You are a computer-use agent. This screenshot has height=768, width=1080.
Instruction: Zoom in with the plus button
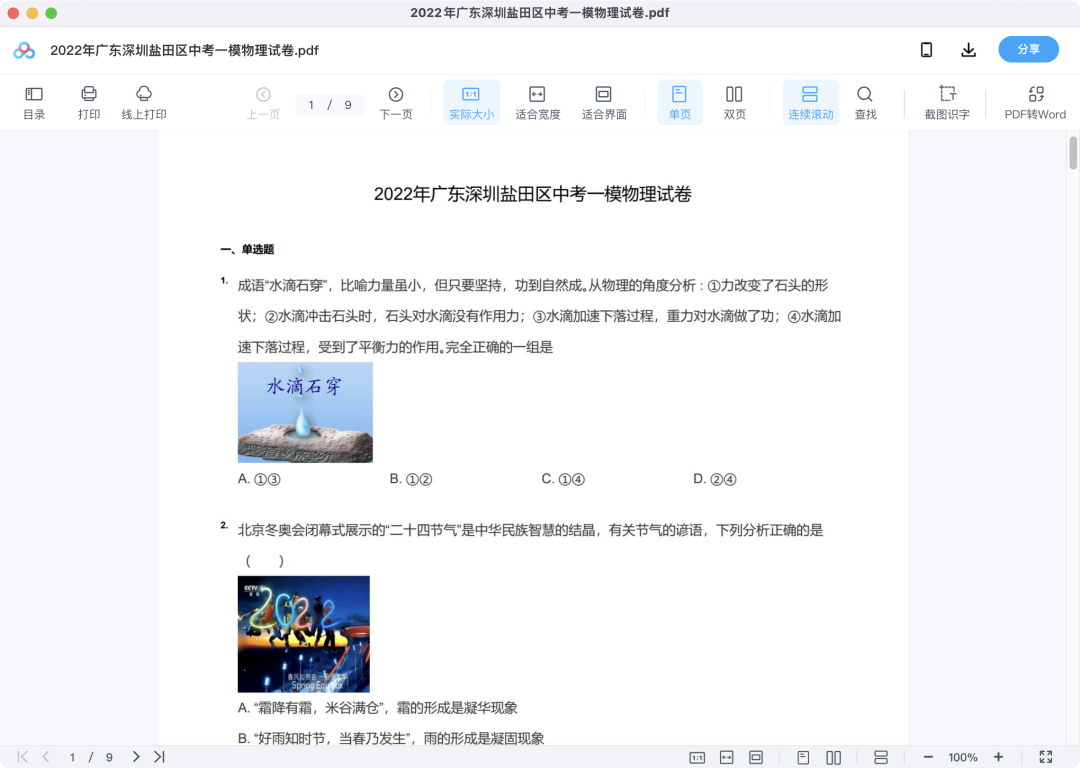(998, 758)
